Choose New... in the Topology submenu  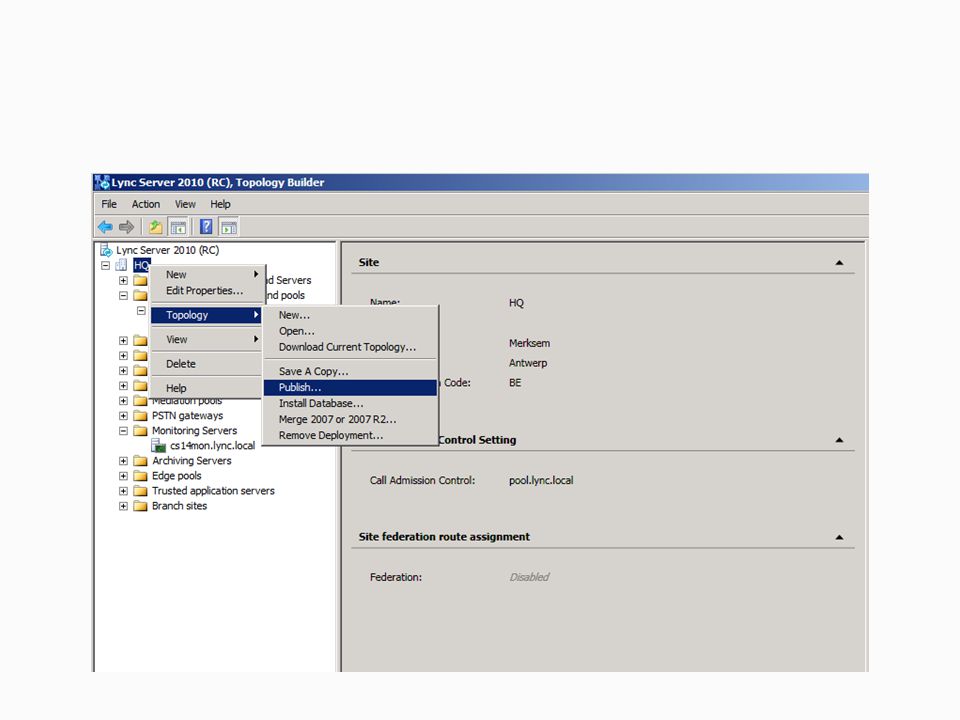click(350, 315)
